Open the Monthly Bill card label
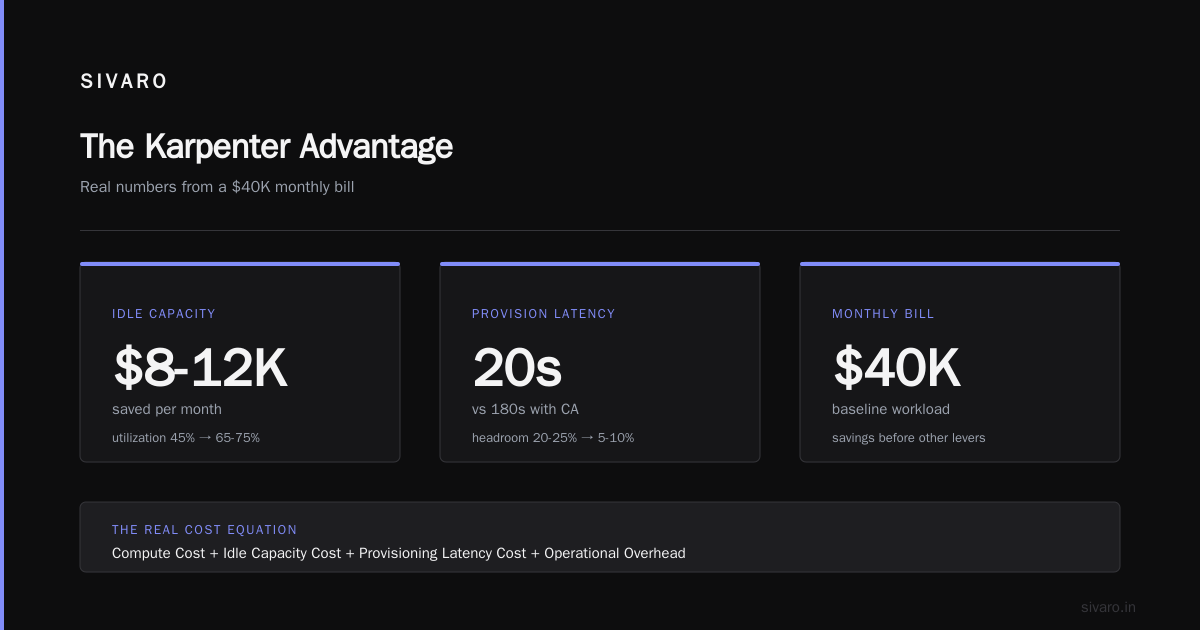 click(x=883, y=314)
